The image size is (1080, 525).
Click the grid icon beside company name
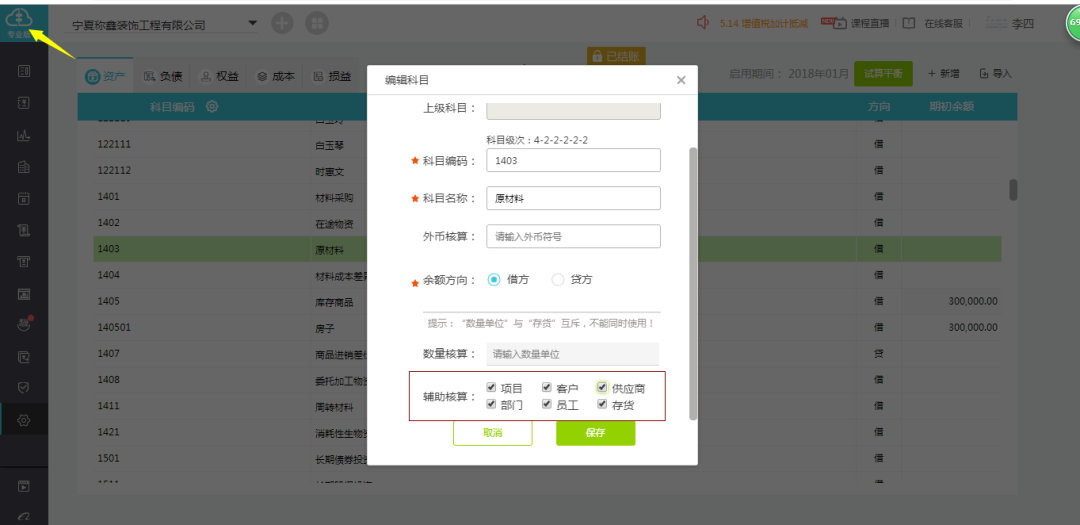tap(316, 23)
